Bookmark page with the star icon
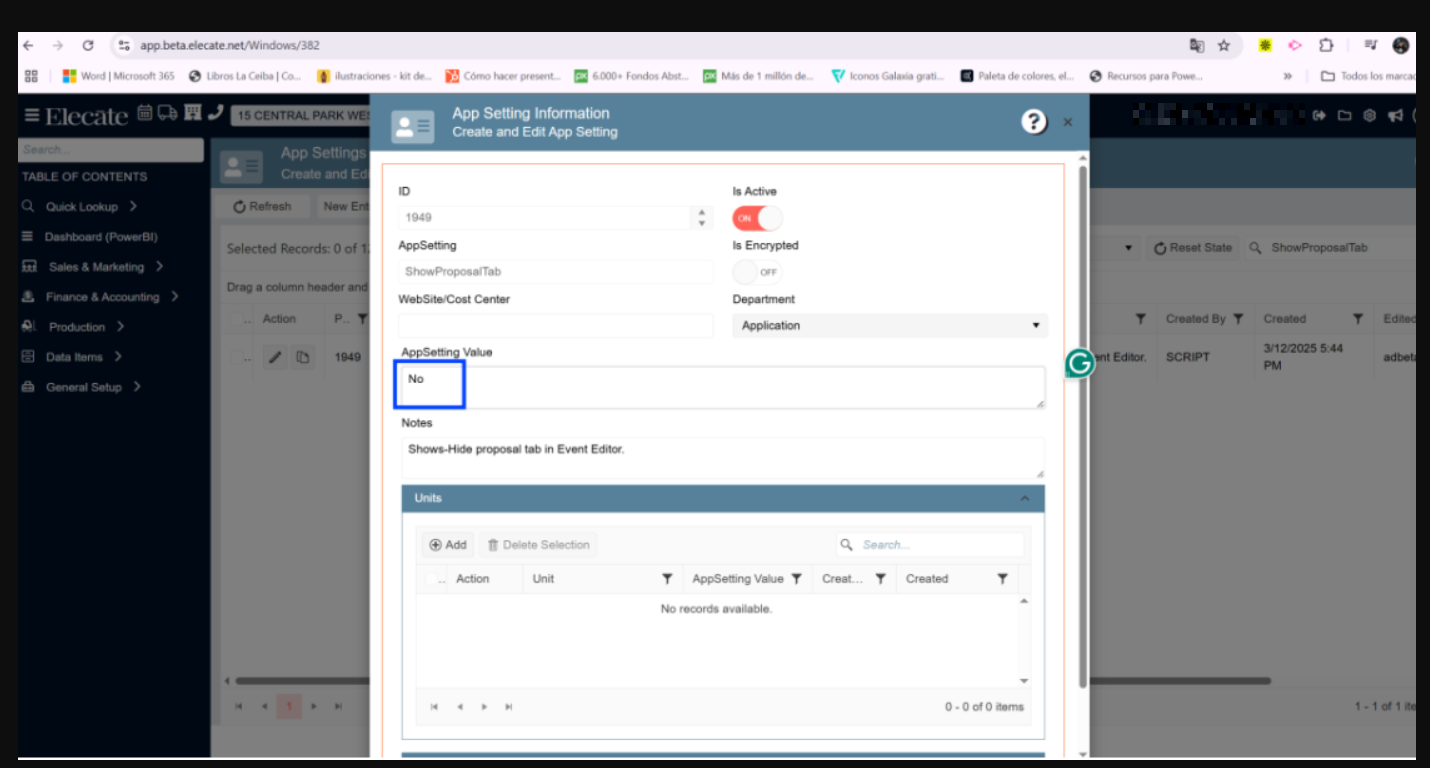Screen dimensions: 1430x768 point(1224,46)
